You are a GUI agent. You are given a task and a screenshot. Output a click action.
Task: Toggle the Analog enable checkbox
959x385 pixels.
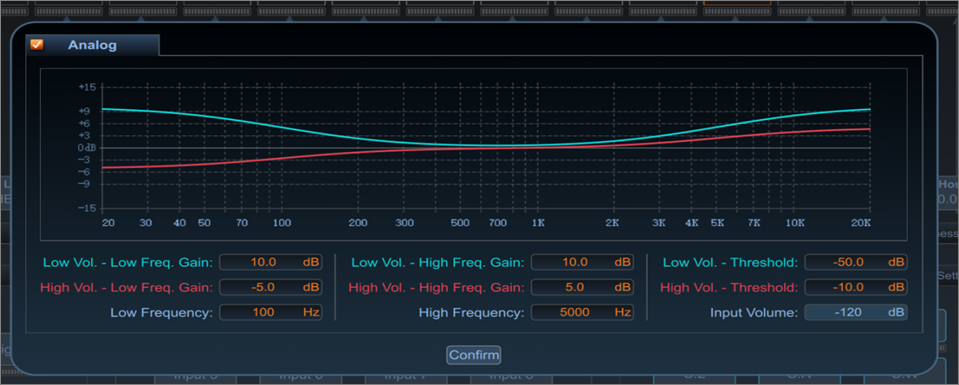click(37, 45)
